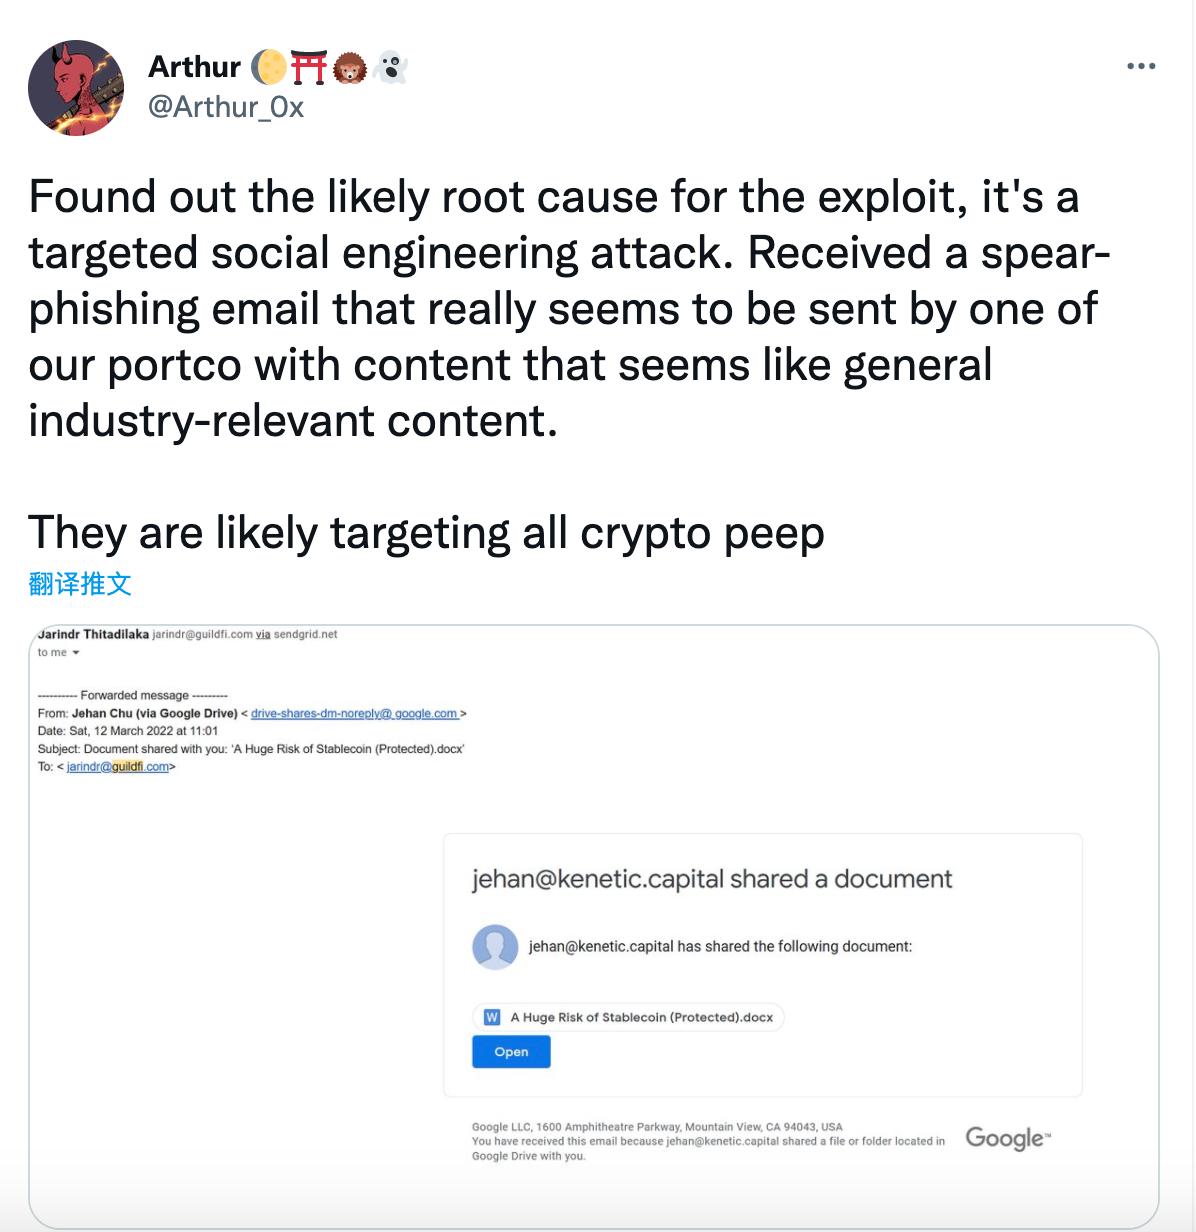Screen dimensions: 1196x1232
Task: Click the jarindr@guildfi.com link in the To field
Action: click(118, 767)
